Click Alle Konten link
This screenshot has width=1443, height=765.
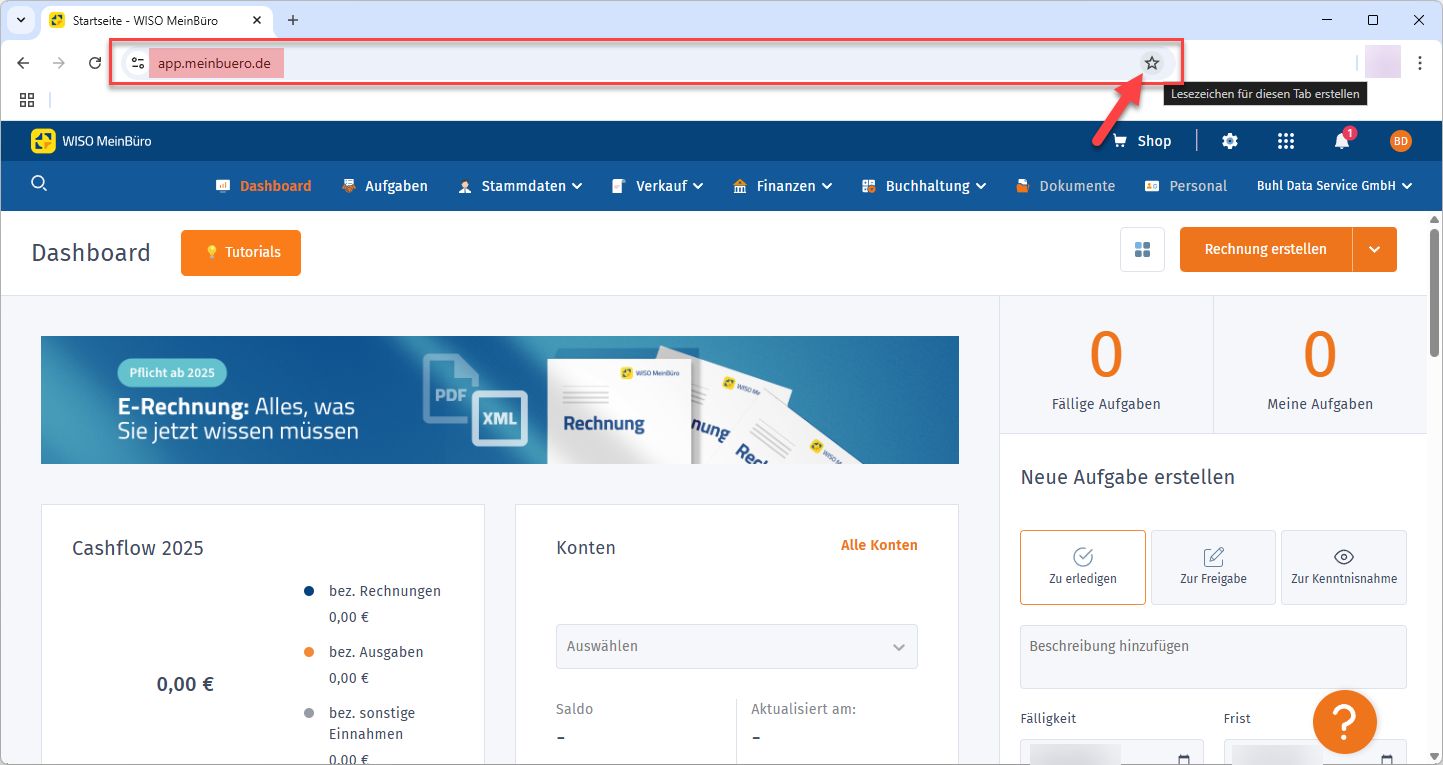point(879,545)
